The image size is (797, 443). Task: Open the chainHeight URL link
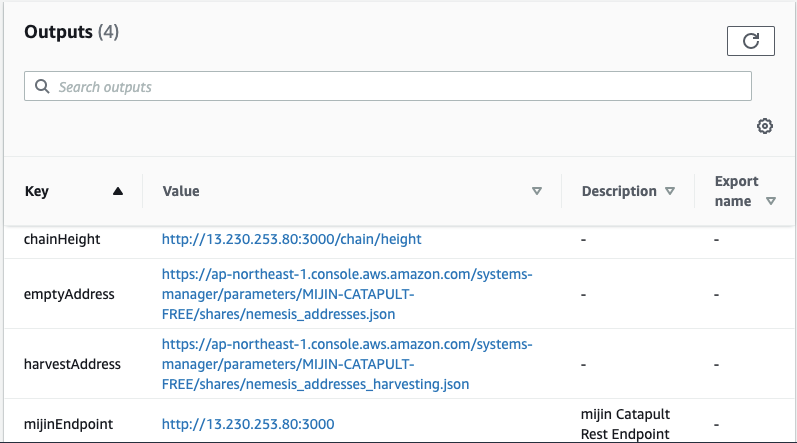[x=291, y=239]
